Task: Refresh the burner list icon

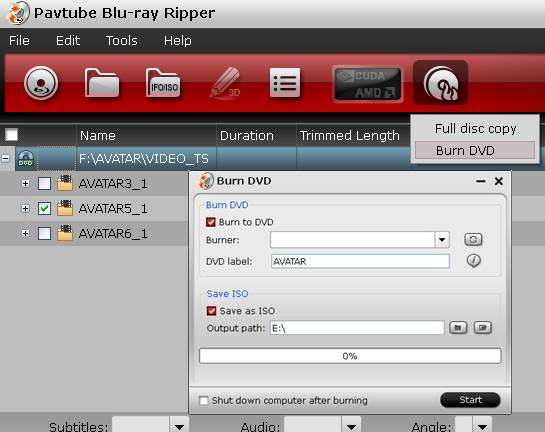Action: 473,239
